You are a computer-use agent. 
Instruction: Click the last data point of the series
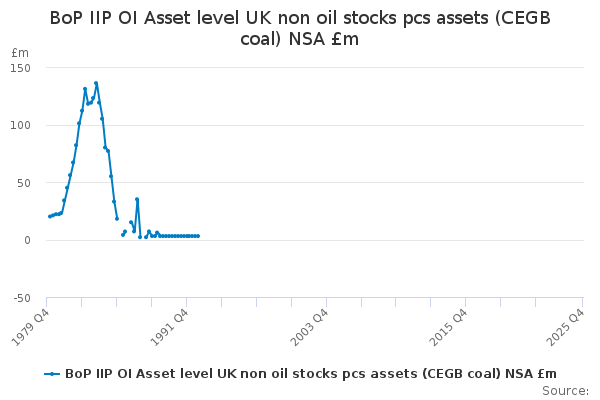pos(198,236)
